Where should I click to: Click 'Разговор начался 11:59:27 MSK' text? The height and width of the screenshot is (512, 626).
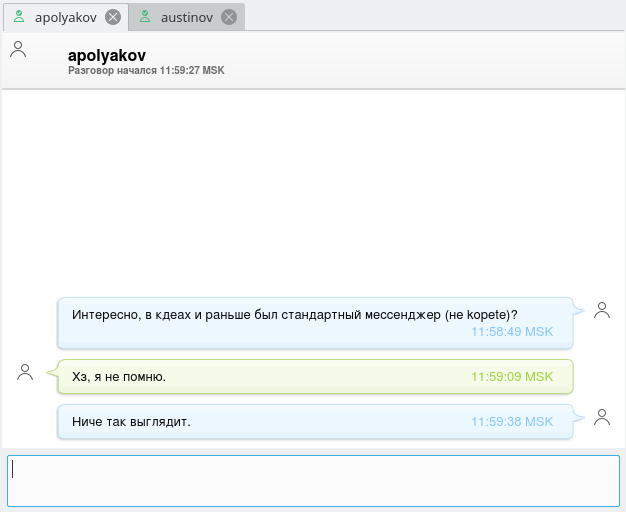click(146, 70)
